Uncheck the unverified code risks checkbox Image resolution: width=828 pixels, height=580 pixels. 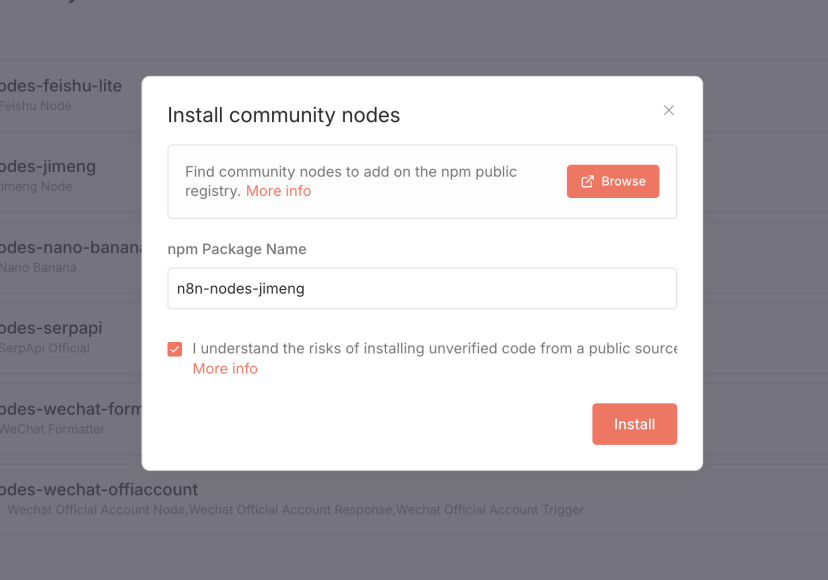[175, 349]
